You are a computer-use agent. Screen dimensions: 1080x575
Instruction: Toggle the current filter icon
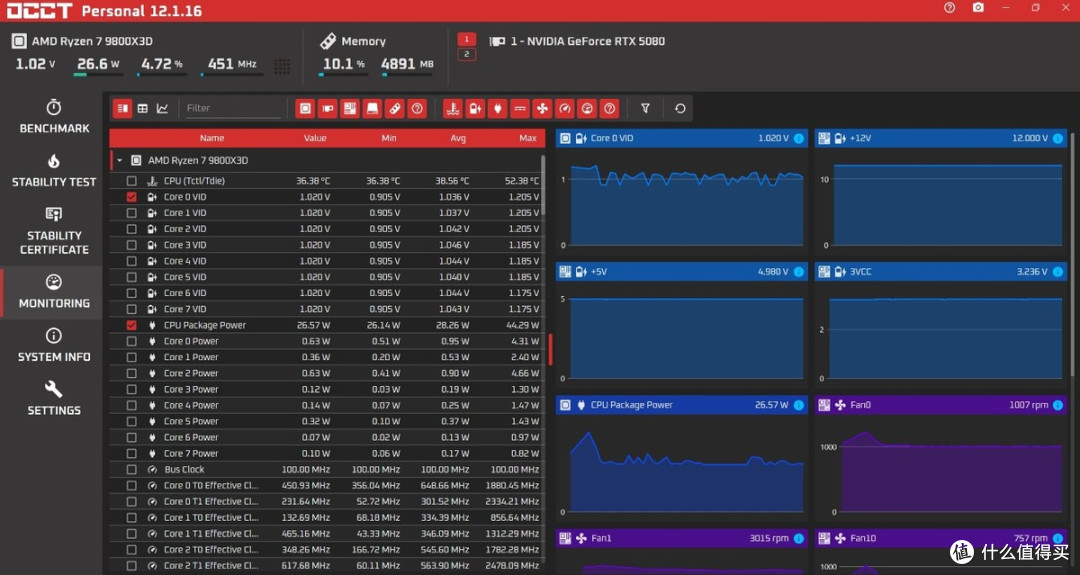pyautogui.click(x=520, y=108)
